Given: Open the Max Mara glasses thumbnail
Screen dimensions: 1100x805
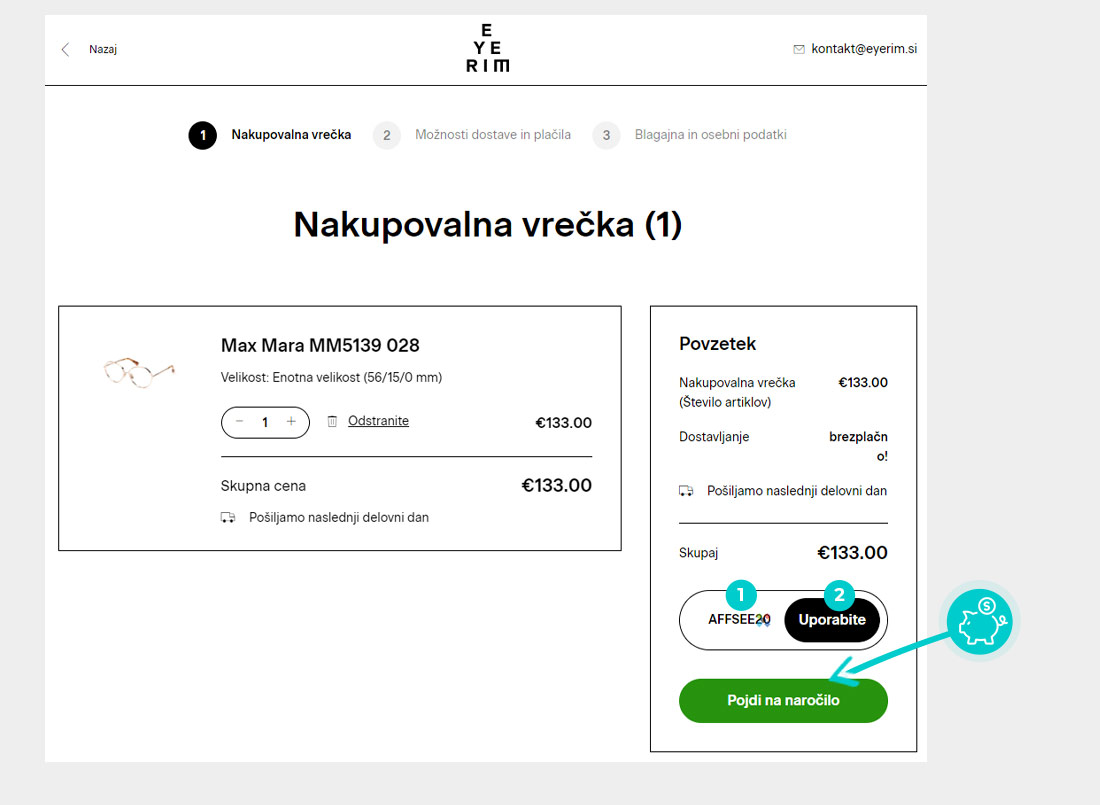Looking at the screenshot, I should click(138, 372).
